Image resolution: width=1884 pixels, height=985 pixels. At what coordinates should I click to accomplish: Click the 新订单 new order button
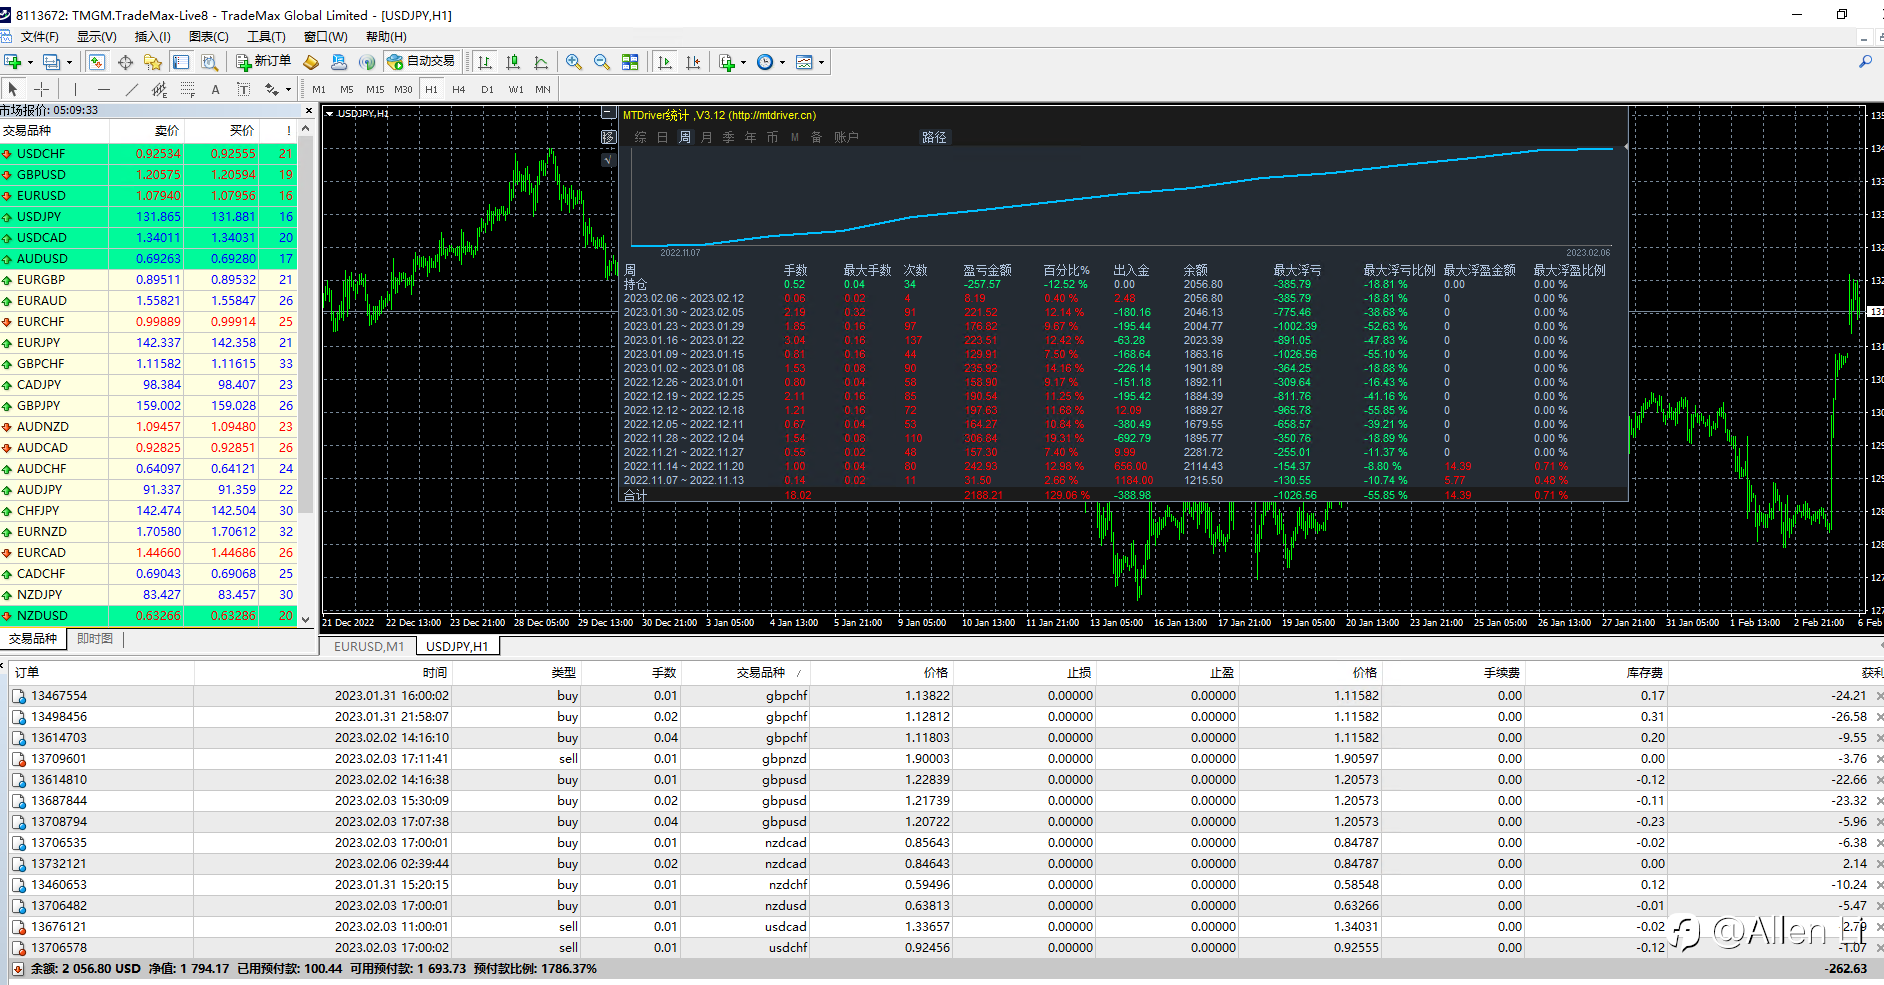pyautogui.click(x=264, y=62)
